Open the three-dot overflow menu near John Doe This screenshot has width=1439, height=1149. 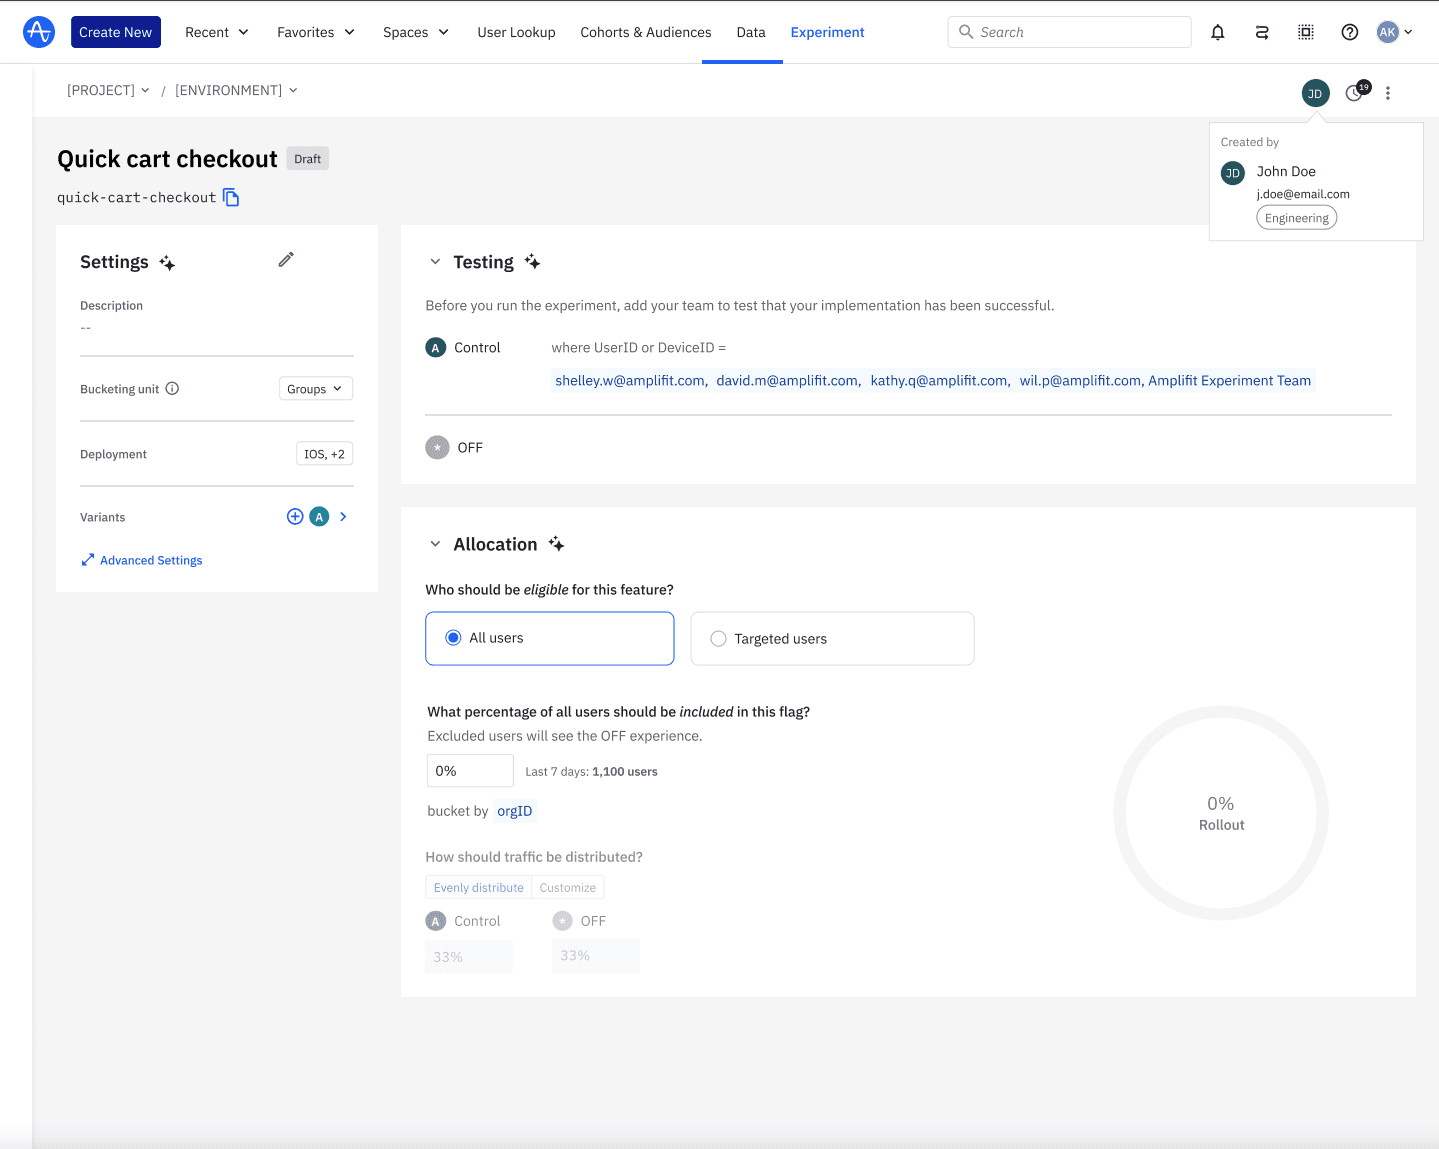1388,92
